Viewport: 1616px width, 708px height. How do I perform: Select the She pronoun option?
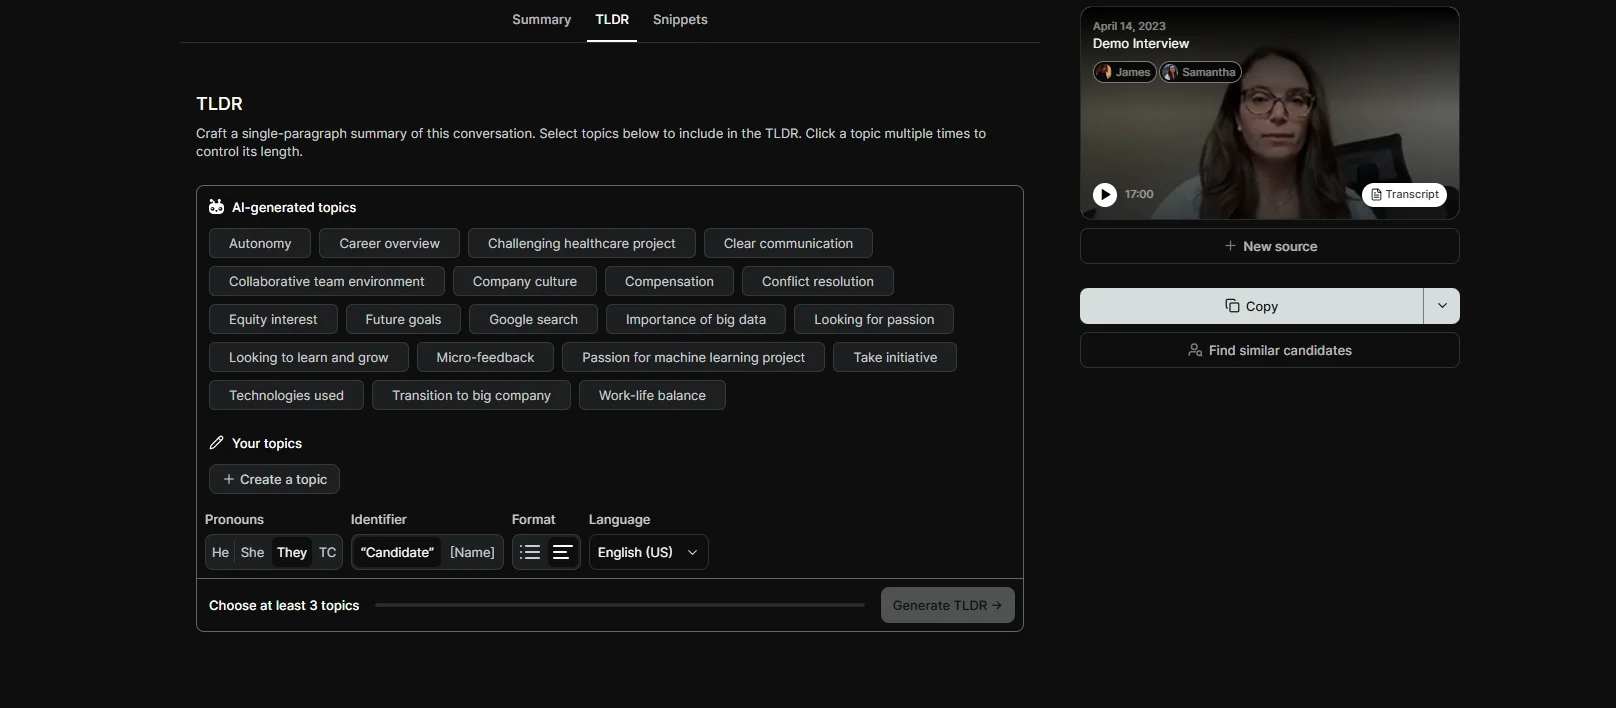[252, 552]
